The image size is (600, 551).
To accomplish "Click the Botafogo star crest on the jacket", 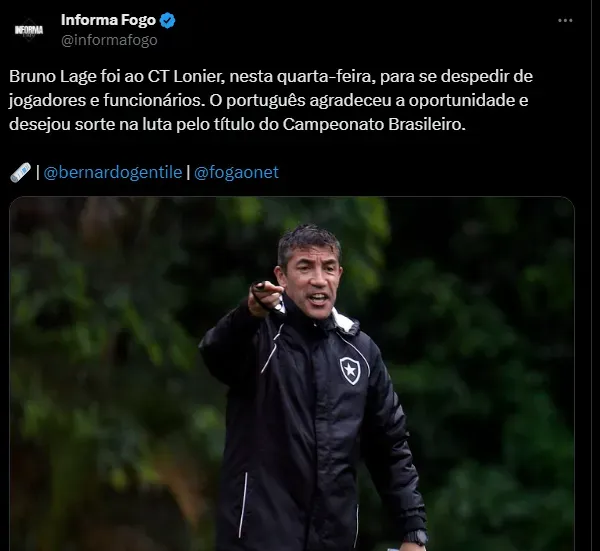I will [x=349, y=370].
